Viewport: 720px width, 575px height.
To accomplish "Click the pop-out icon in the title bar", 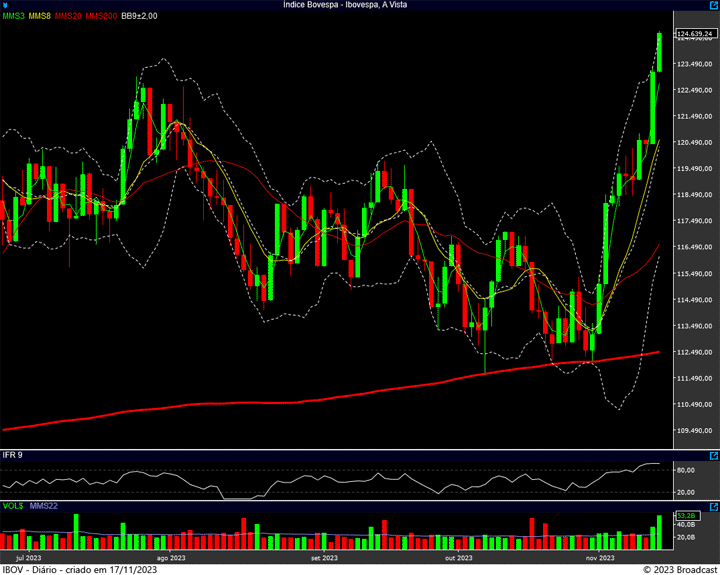I will 712,5.
